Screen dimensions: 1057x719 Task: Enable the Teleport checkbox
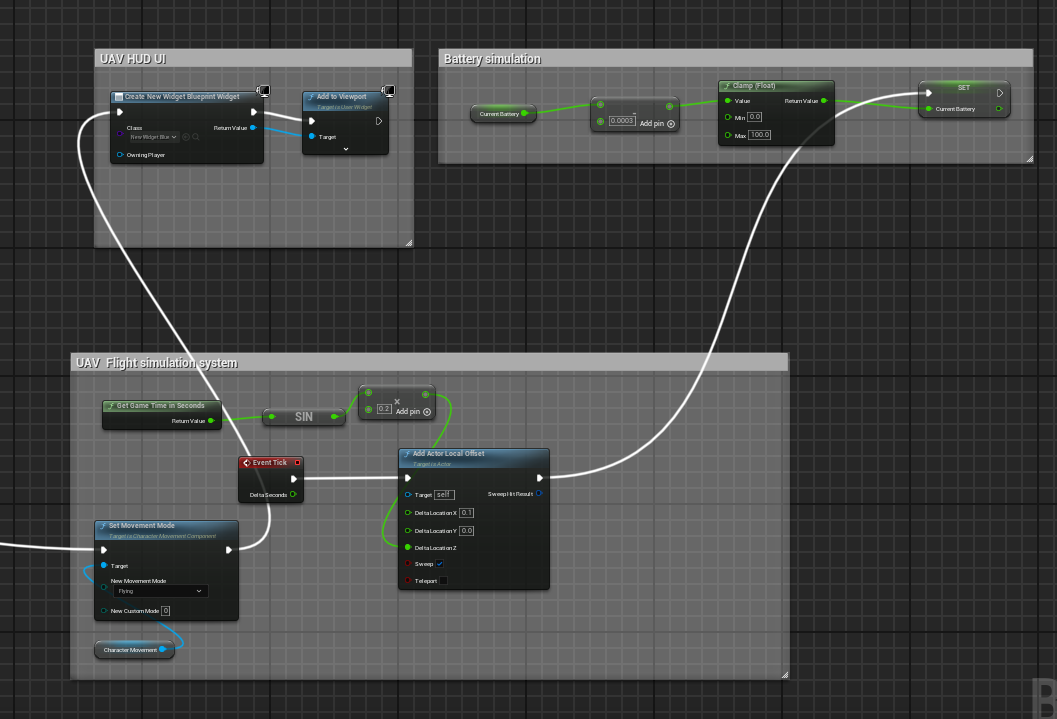[x=443, y=581]
